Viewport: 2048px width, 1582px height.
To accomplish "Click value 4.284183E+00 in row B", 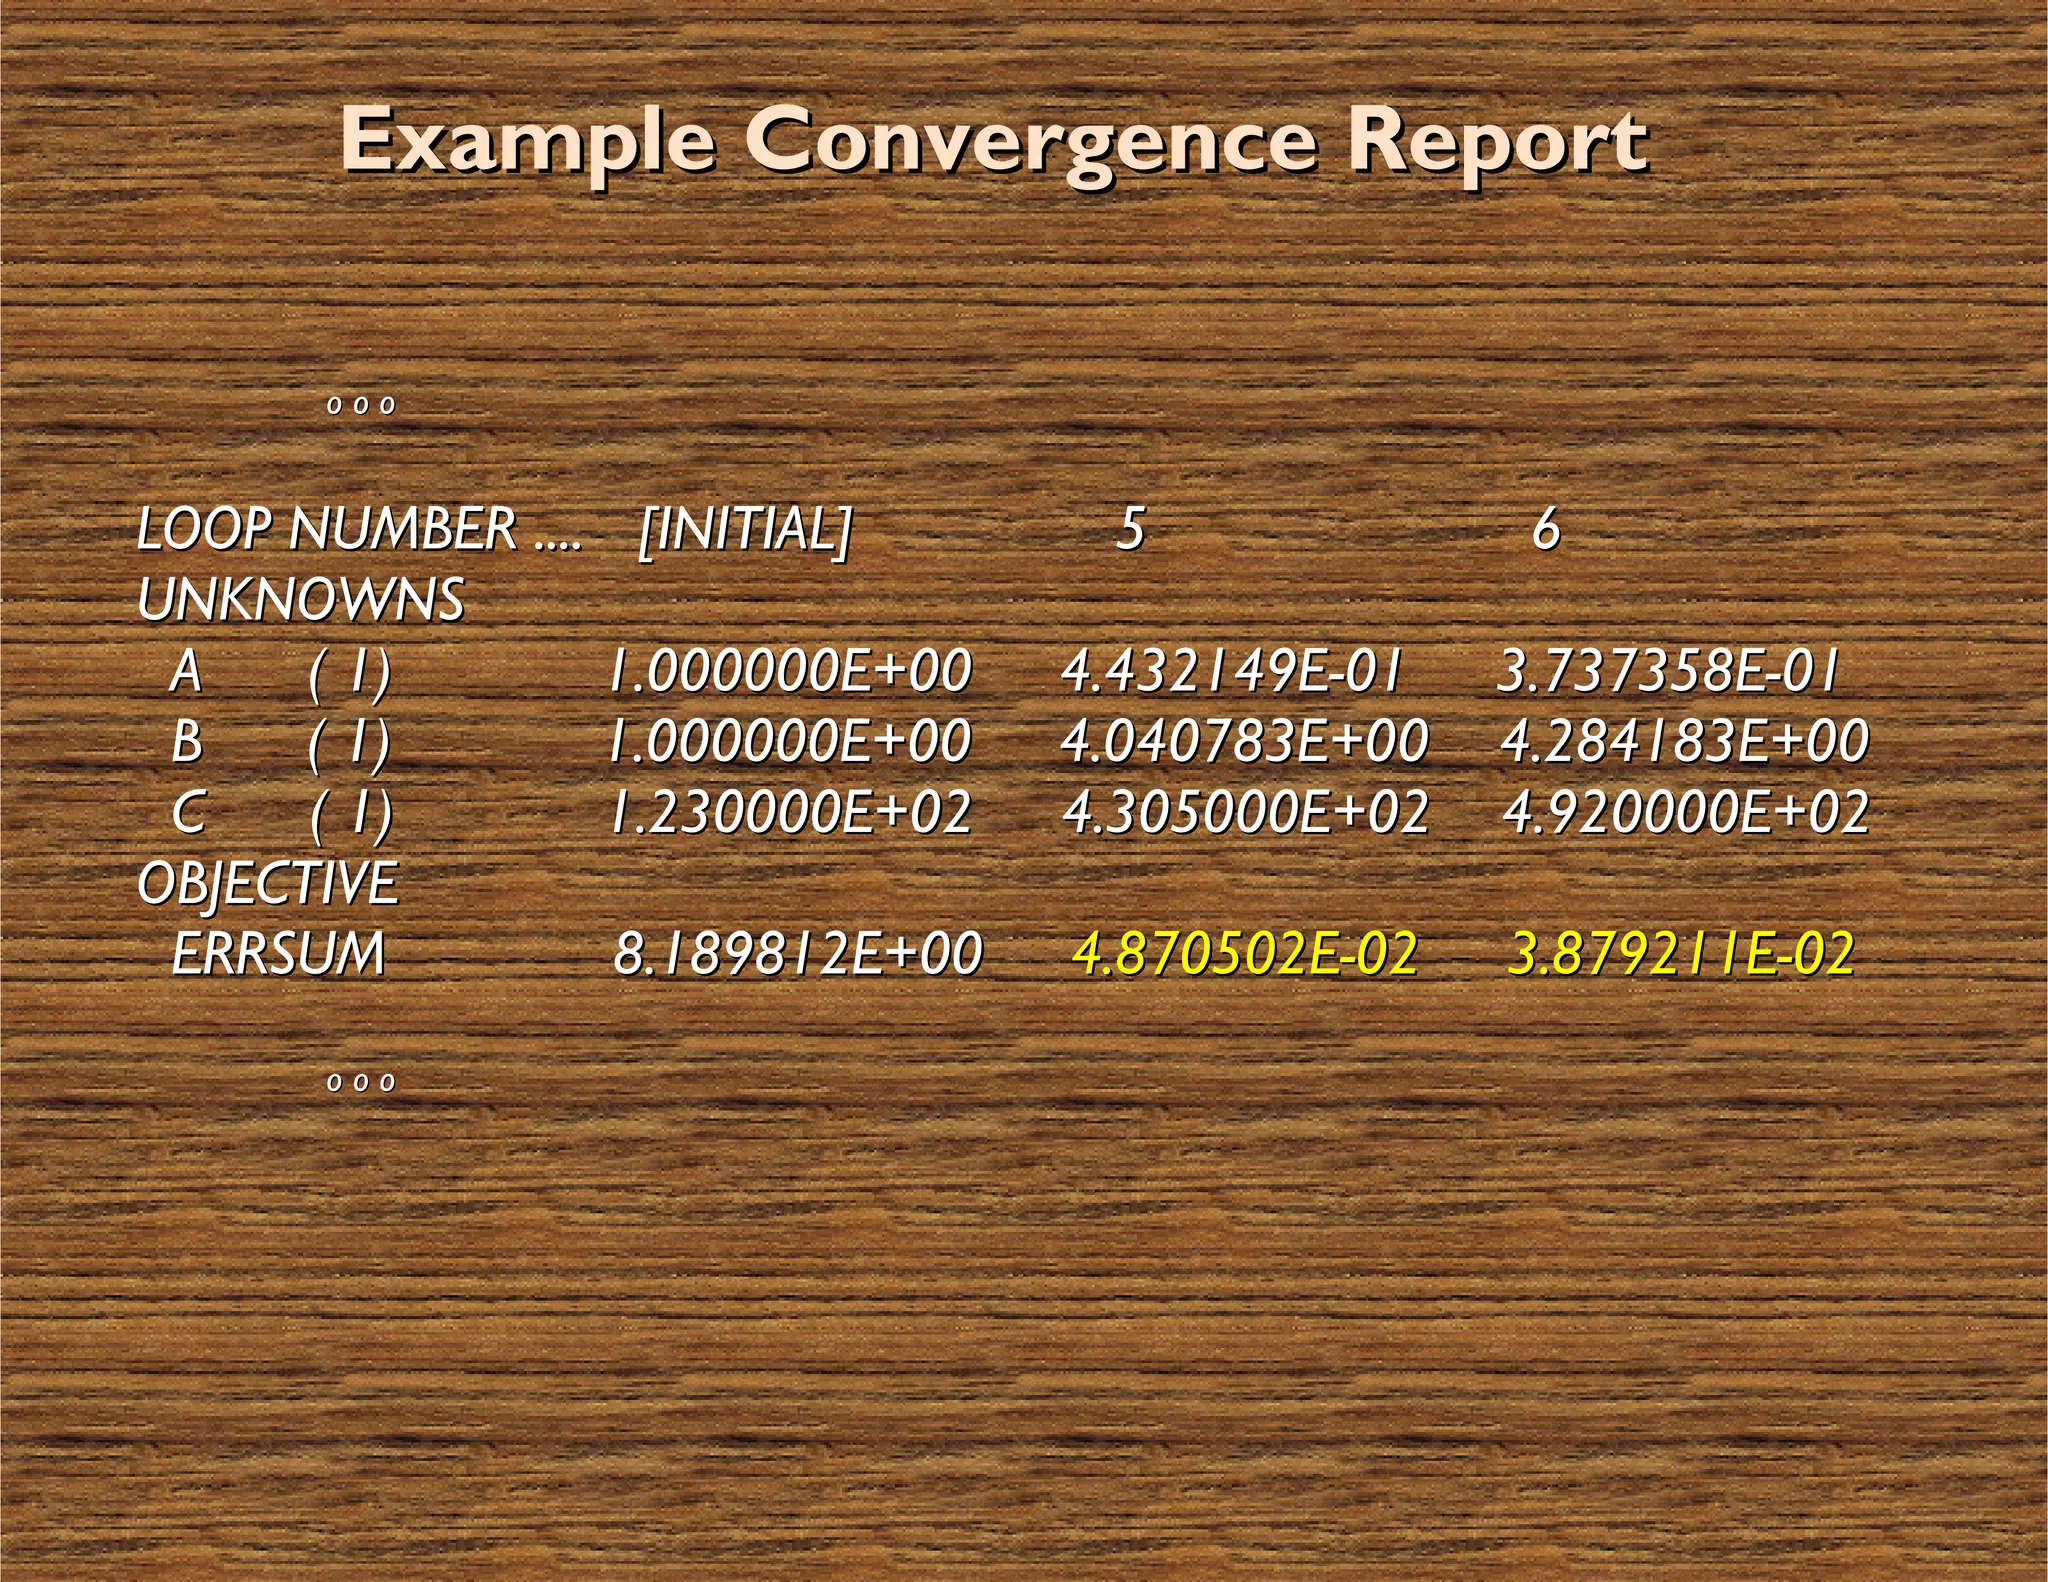I will click(1684, 741).
